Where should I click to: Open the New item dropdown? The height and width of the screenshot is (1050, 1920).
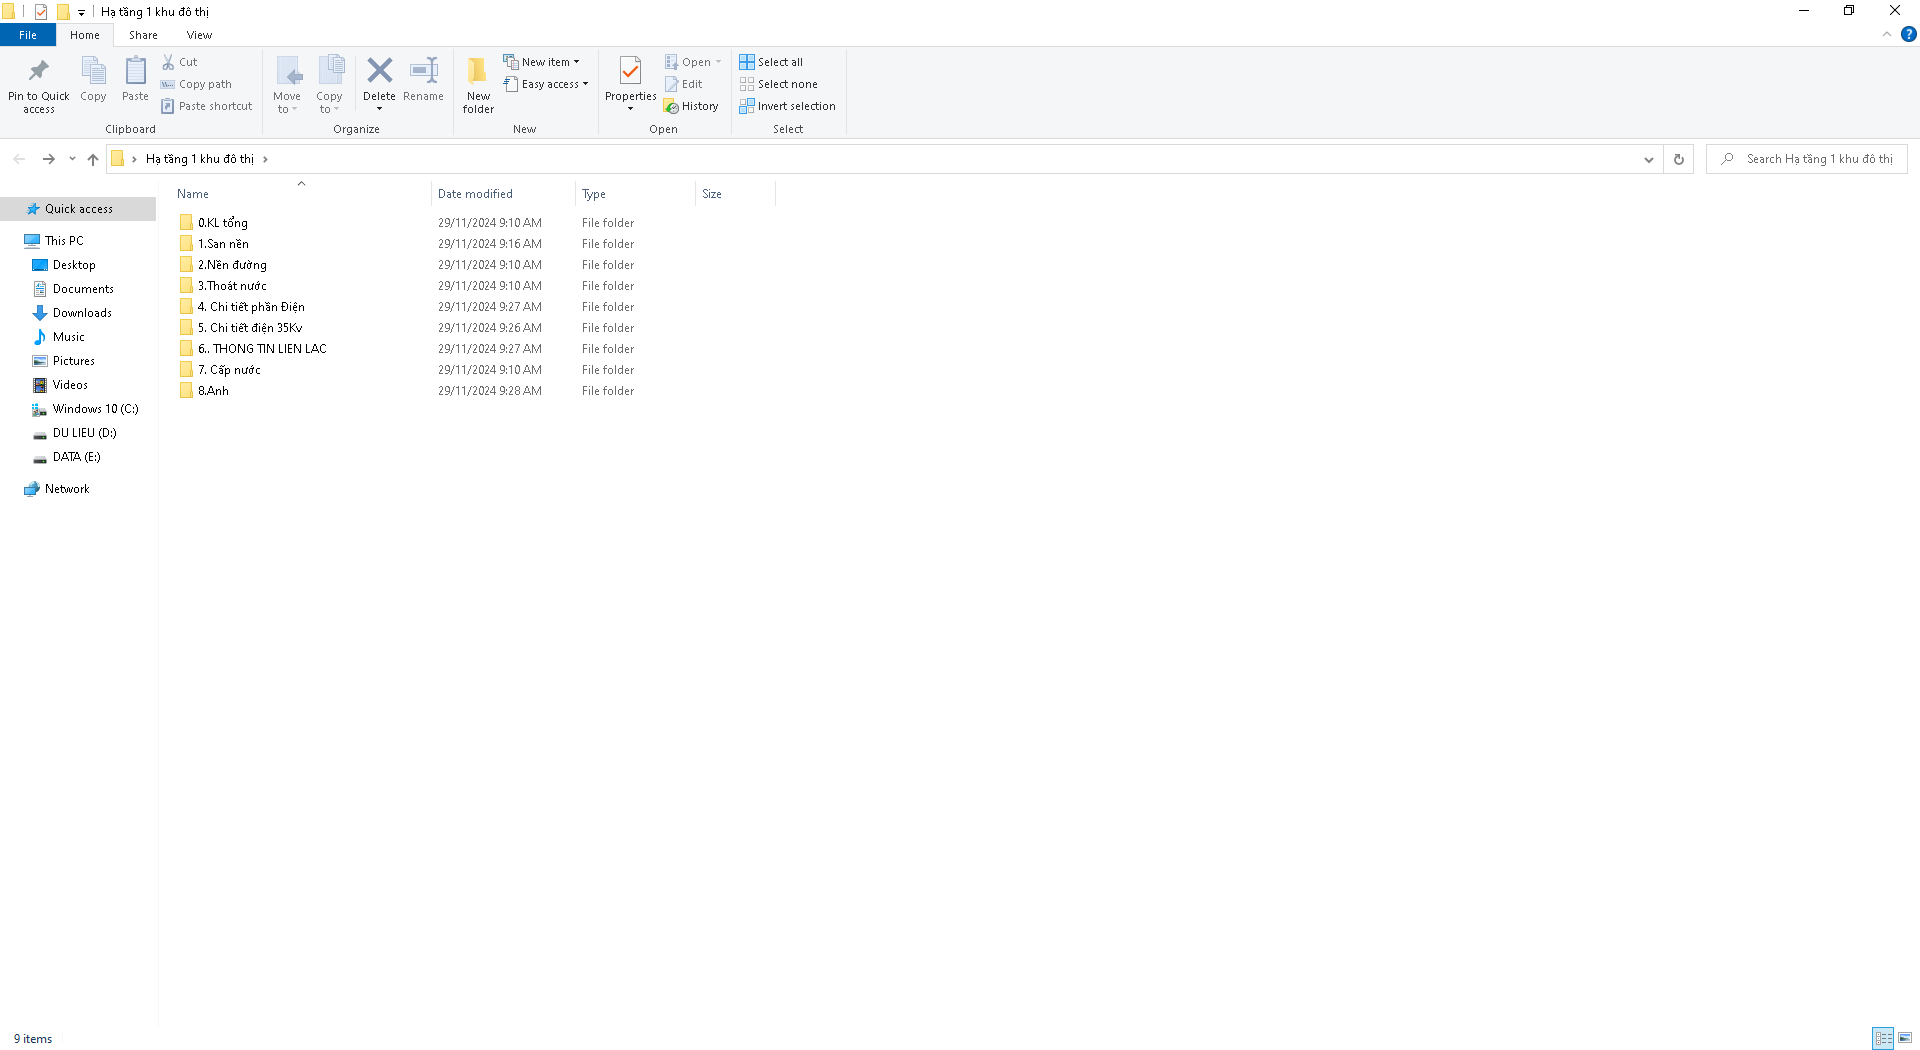point(541,62)
